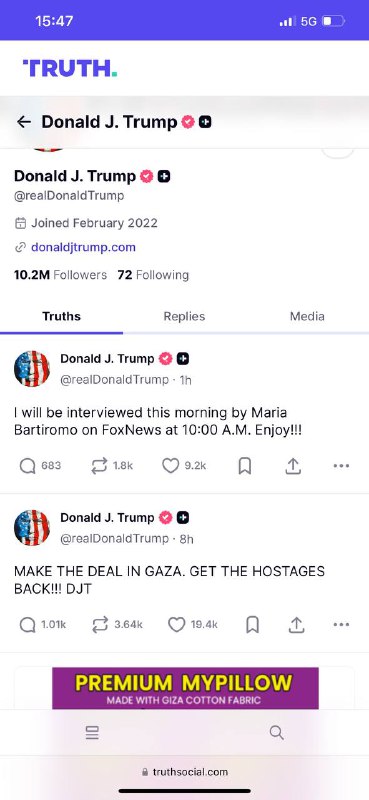This screenshot has width=369, height=800.
Task: Open more options on the GAZA post
Action: (x=341, y=624)
